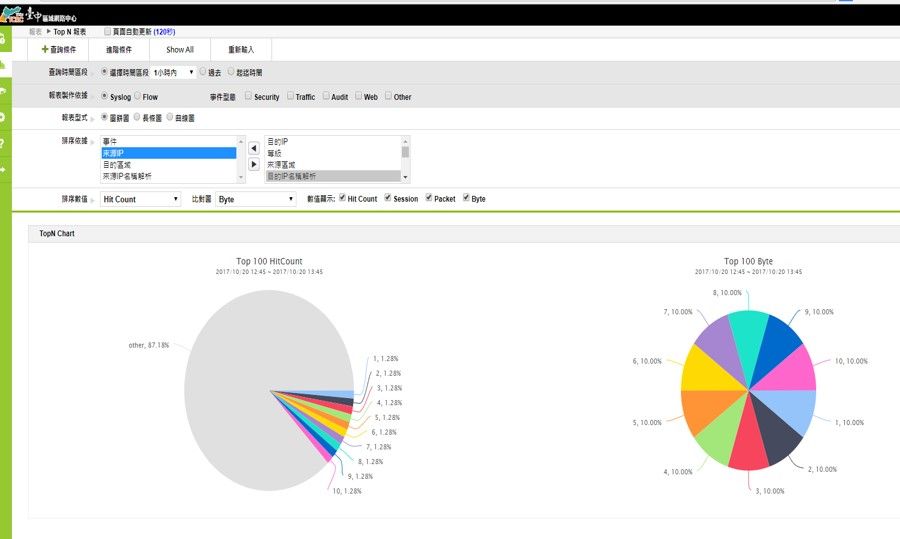This screenshot has height=539, width=900.
Task: Select the 選擇時間區段 radio button
Action: [104, 72]
